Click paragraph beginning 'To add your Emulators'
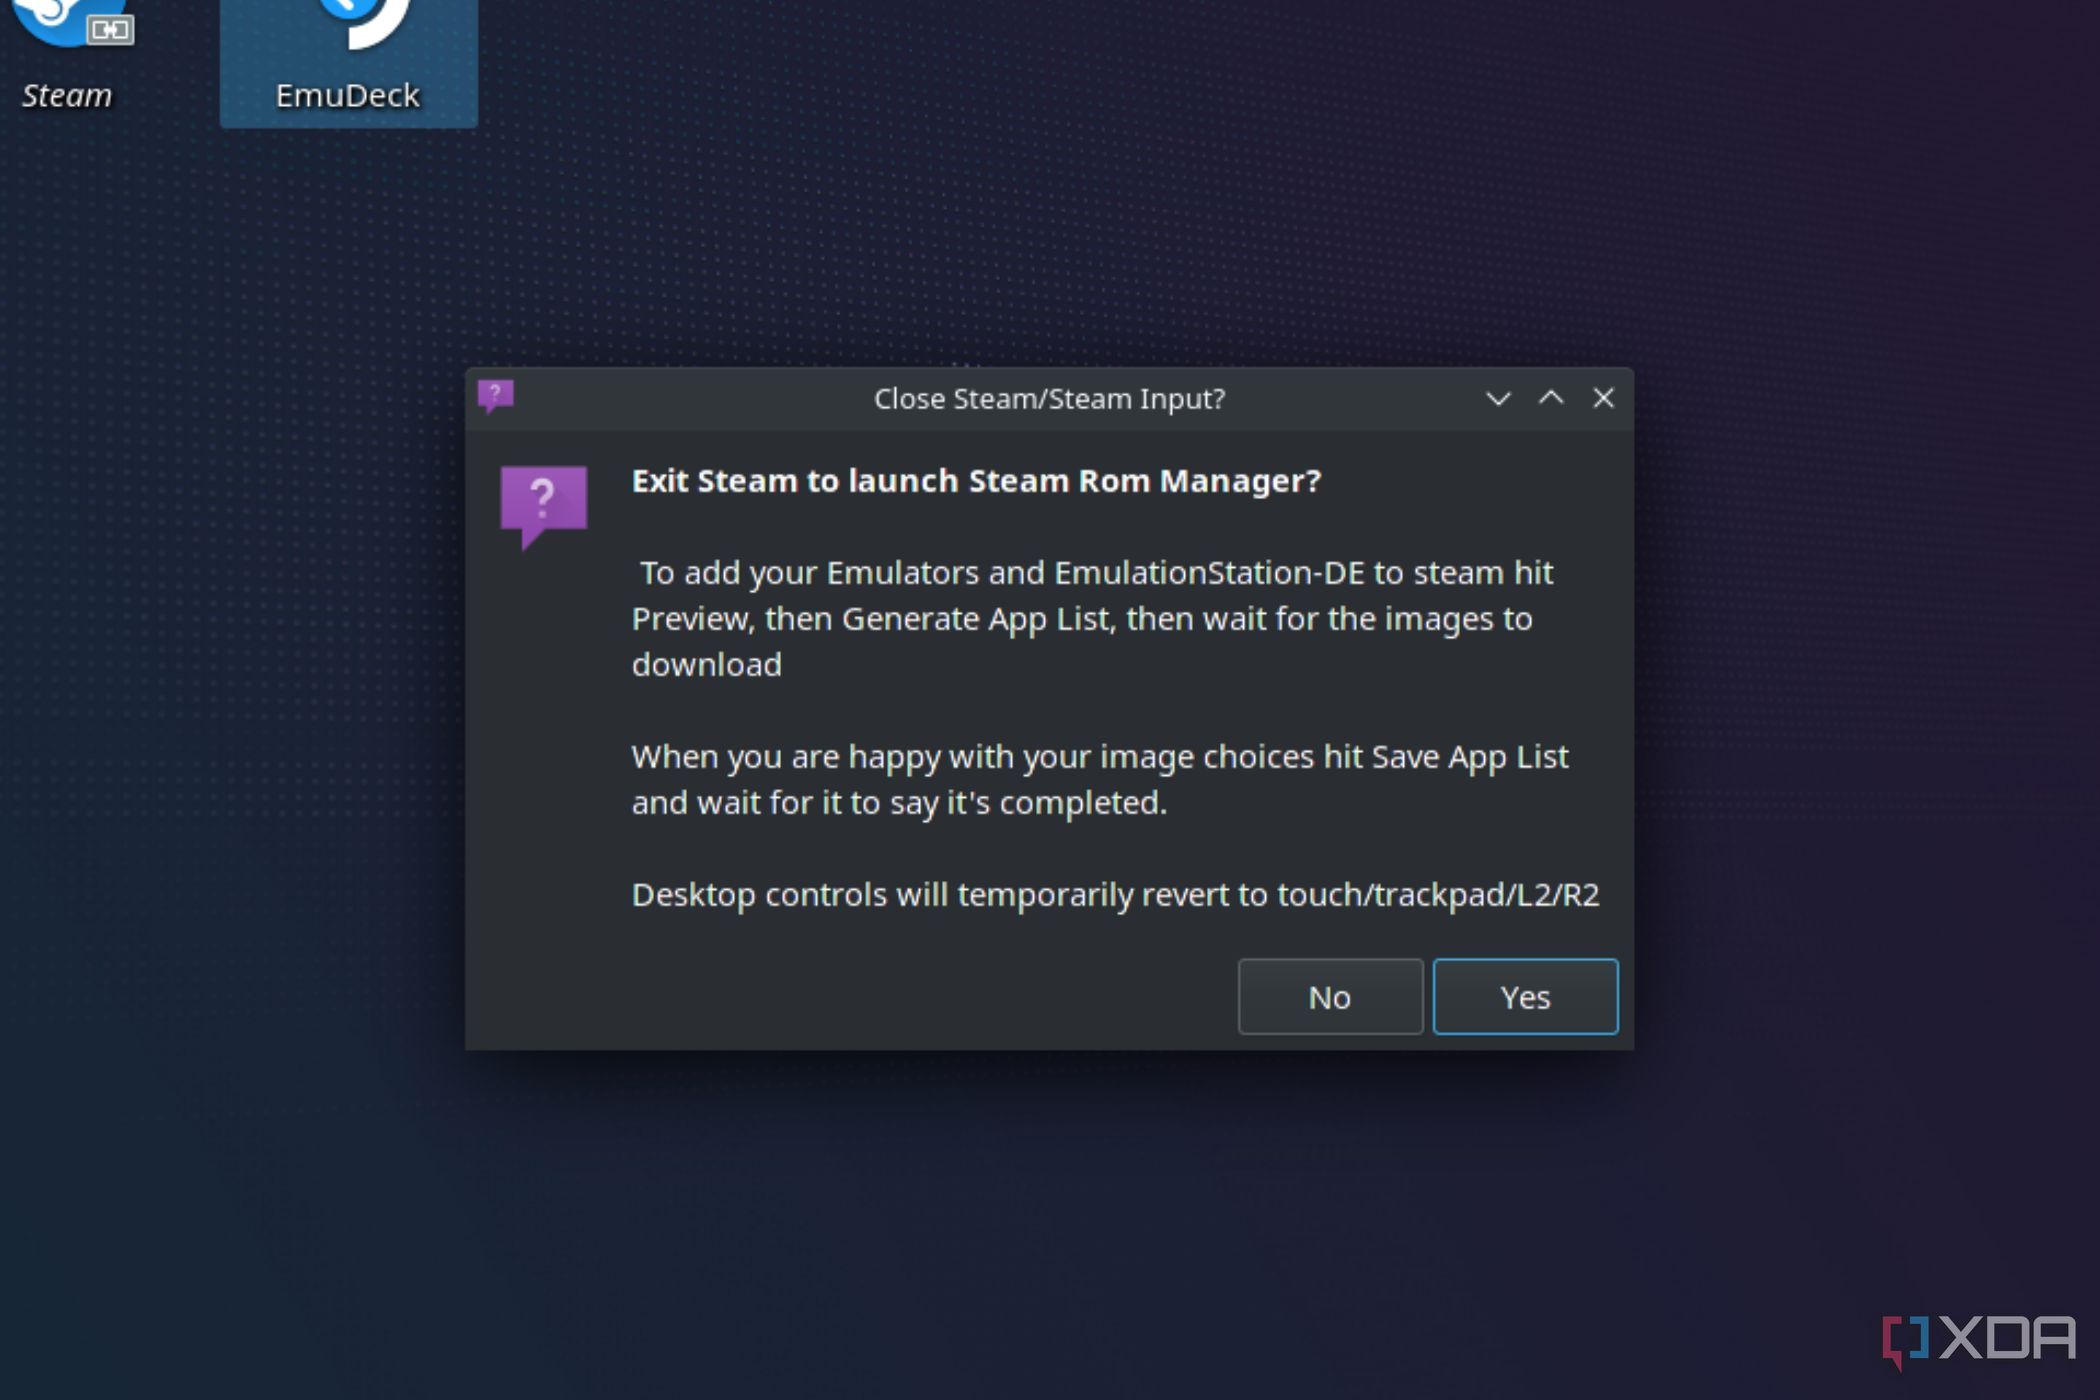Viewport: 2100px width, 1400px height. [1092, 618]
